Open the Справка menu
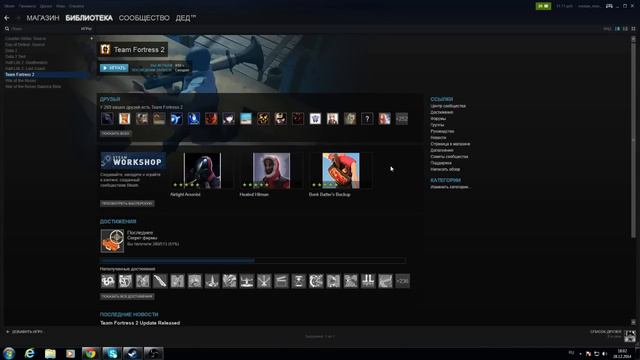 tap(76, 6)
